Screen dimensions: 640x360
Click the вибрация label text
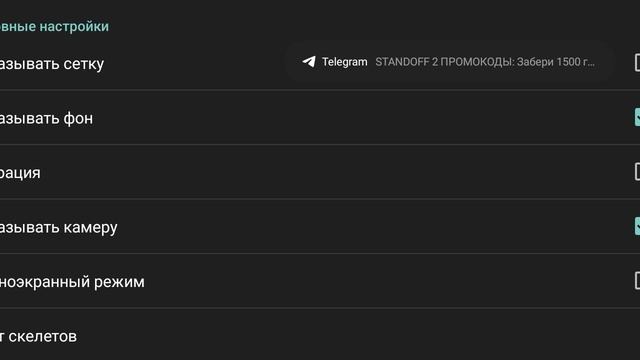[20, 173]
